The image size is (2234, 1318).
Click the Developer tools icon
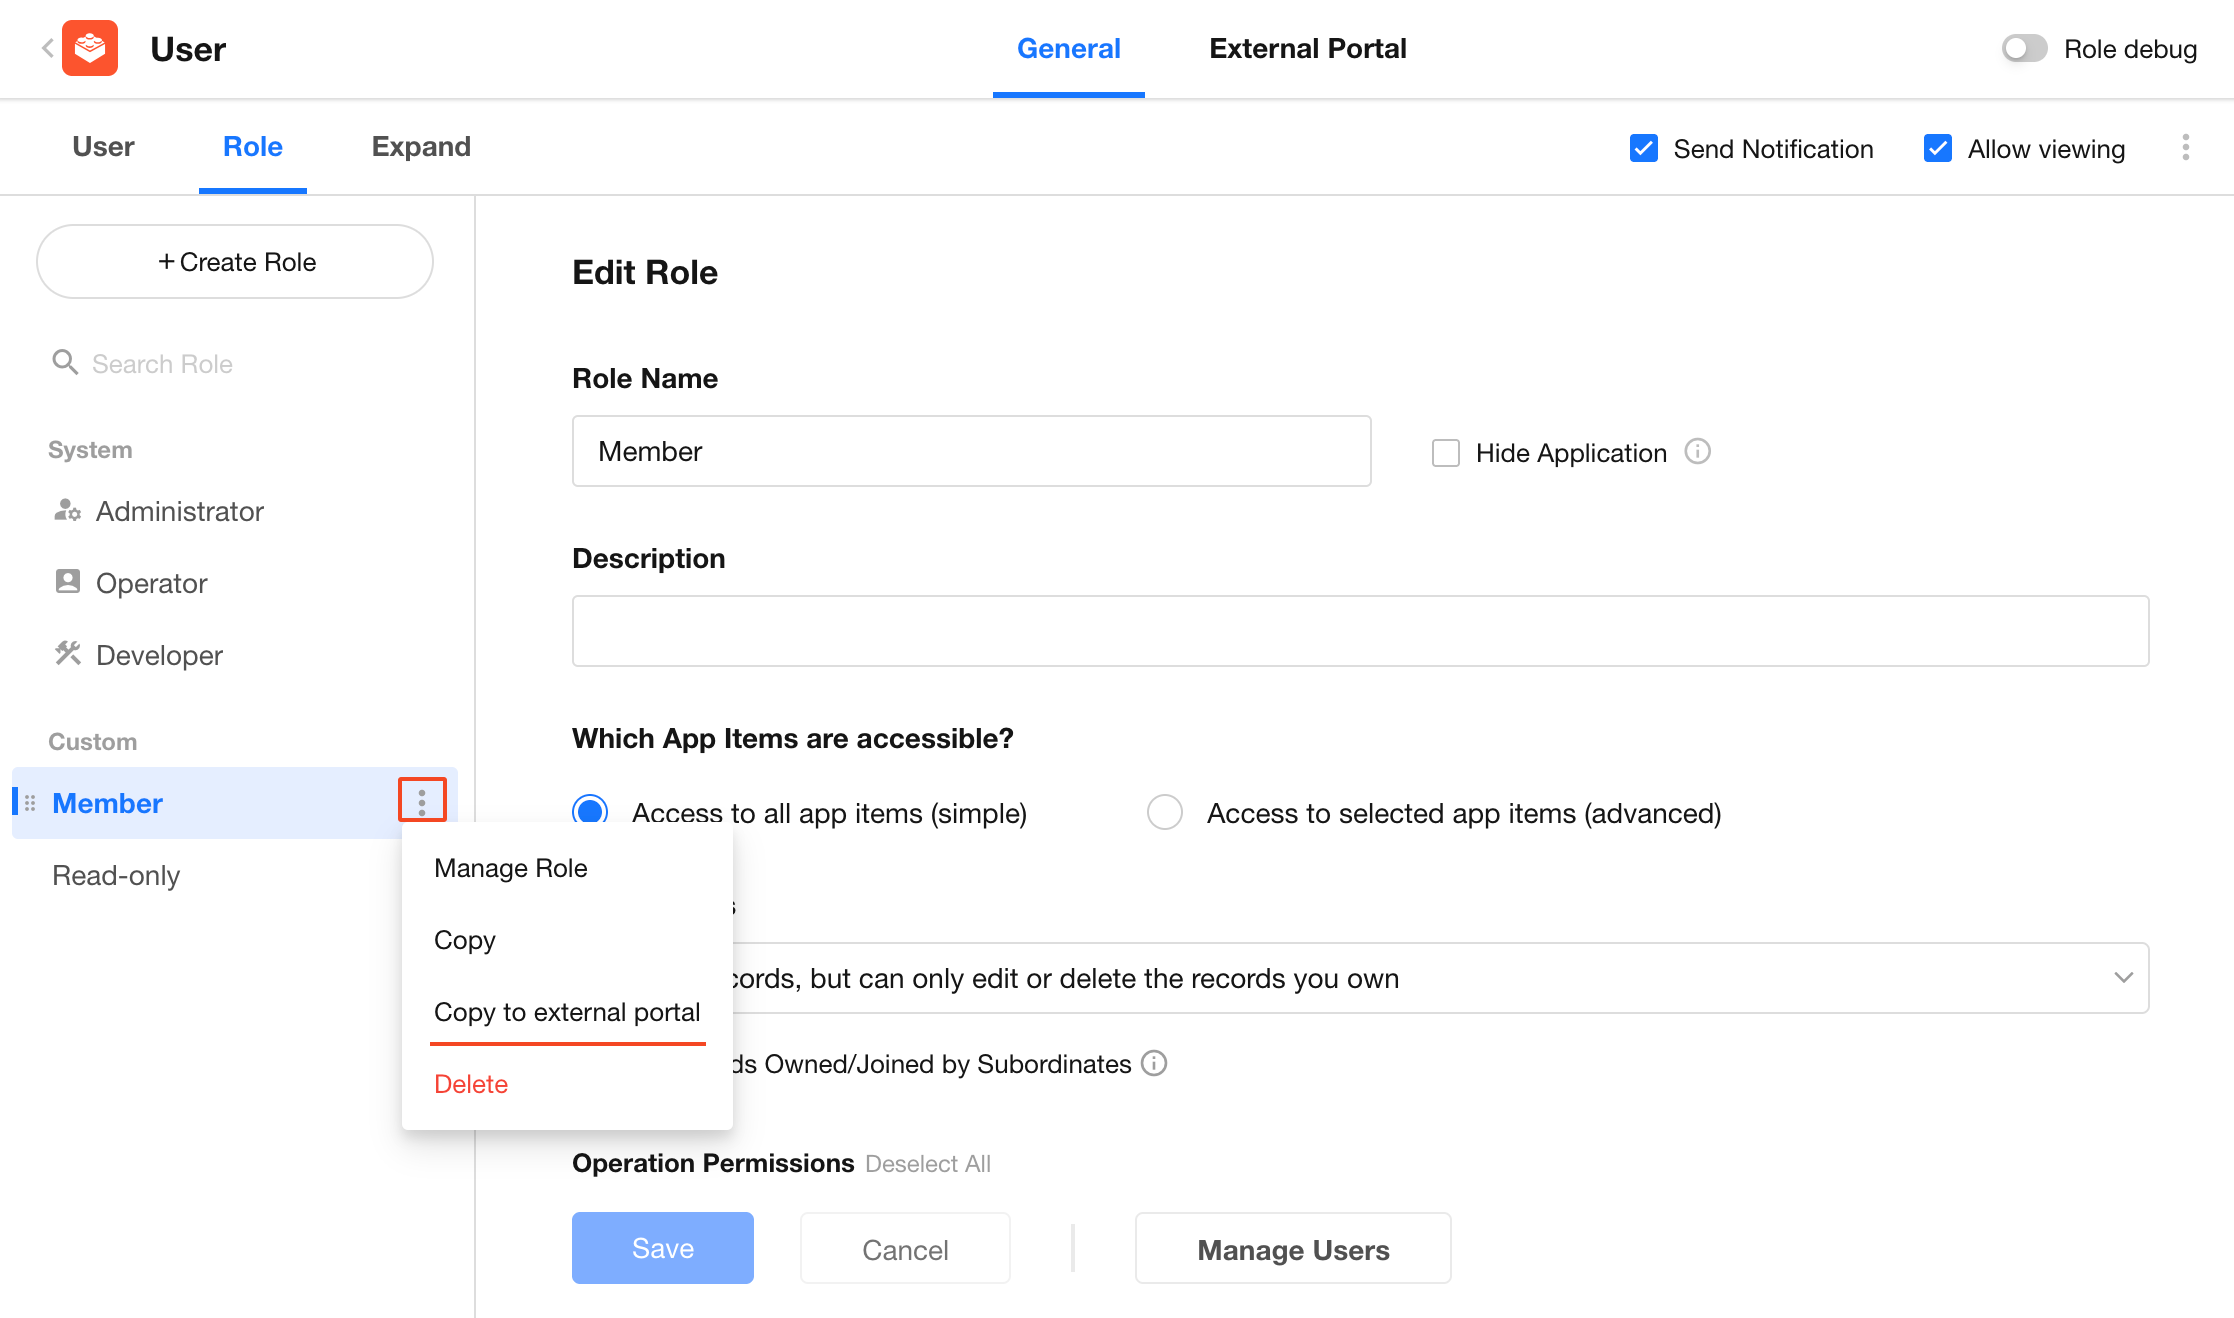67,654
